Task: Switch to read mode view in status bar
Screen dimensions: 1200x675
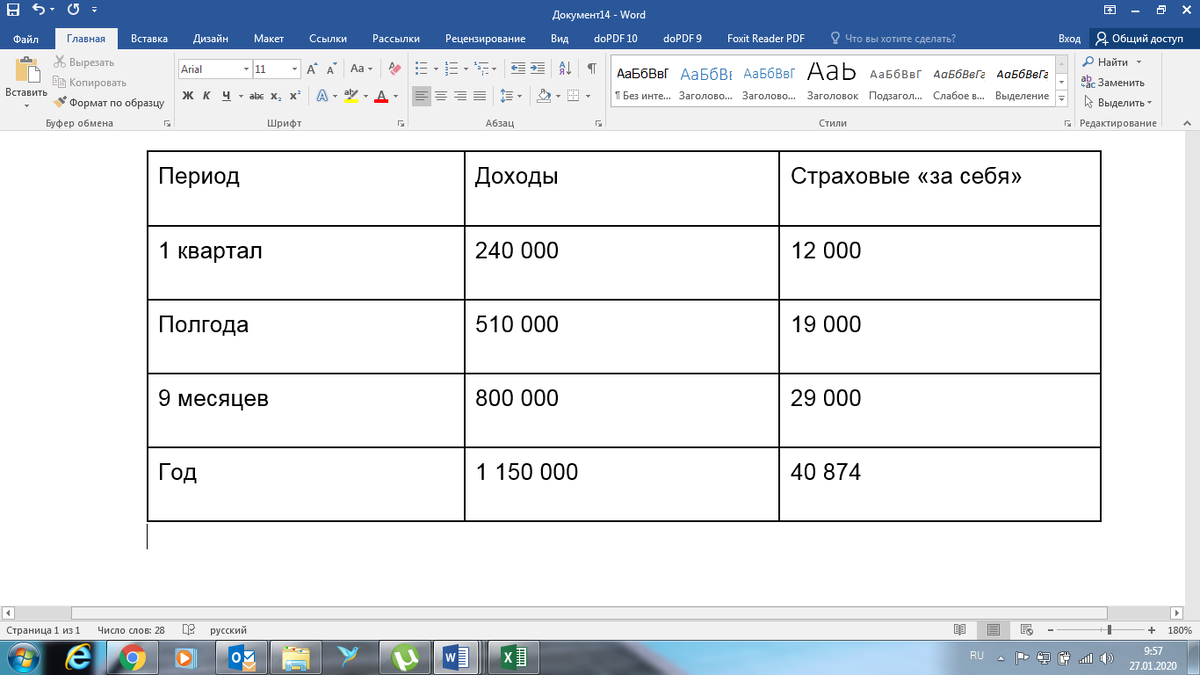Action: click(x=960, y=630)
